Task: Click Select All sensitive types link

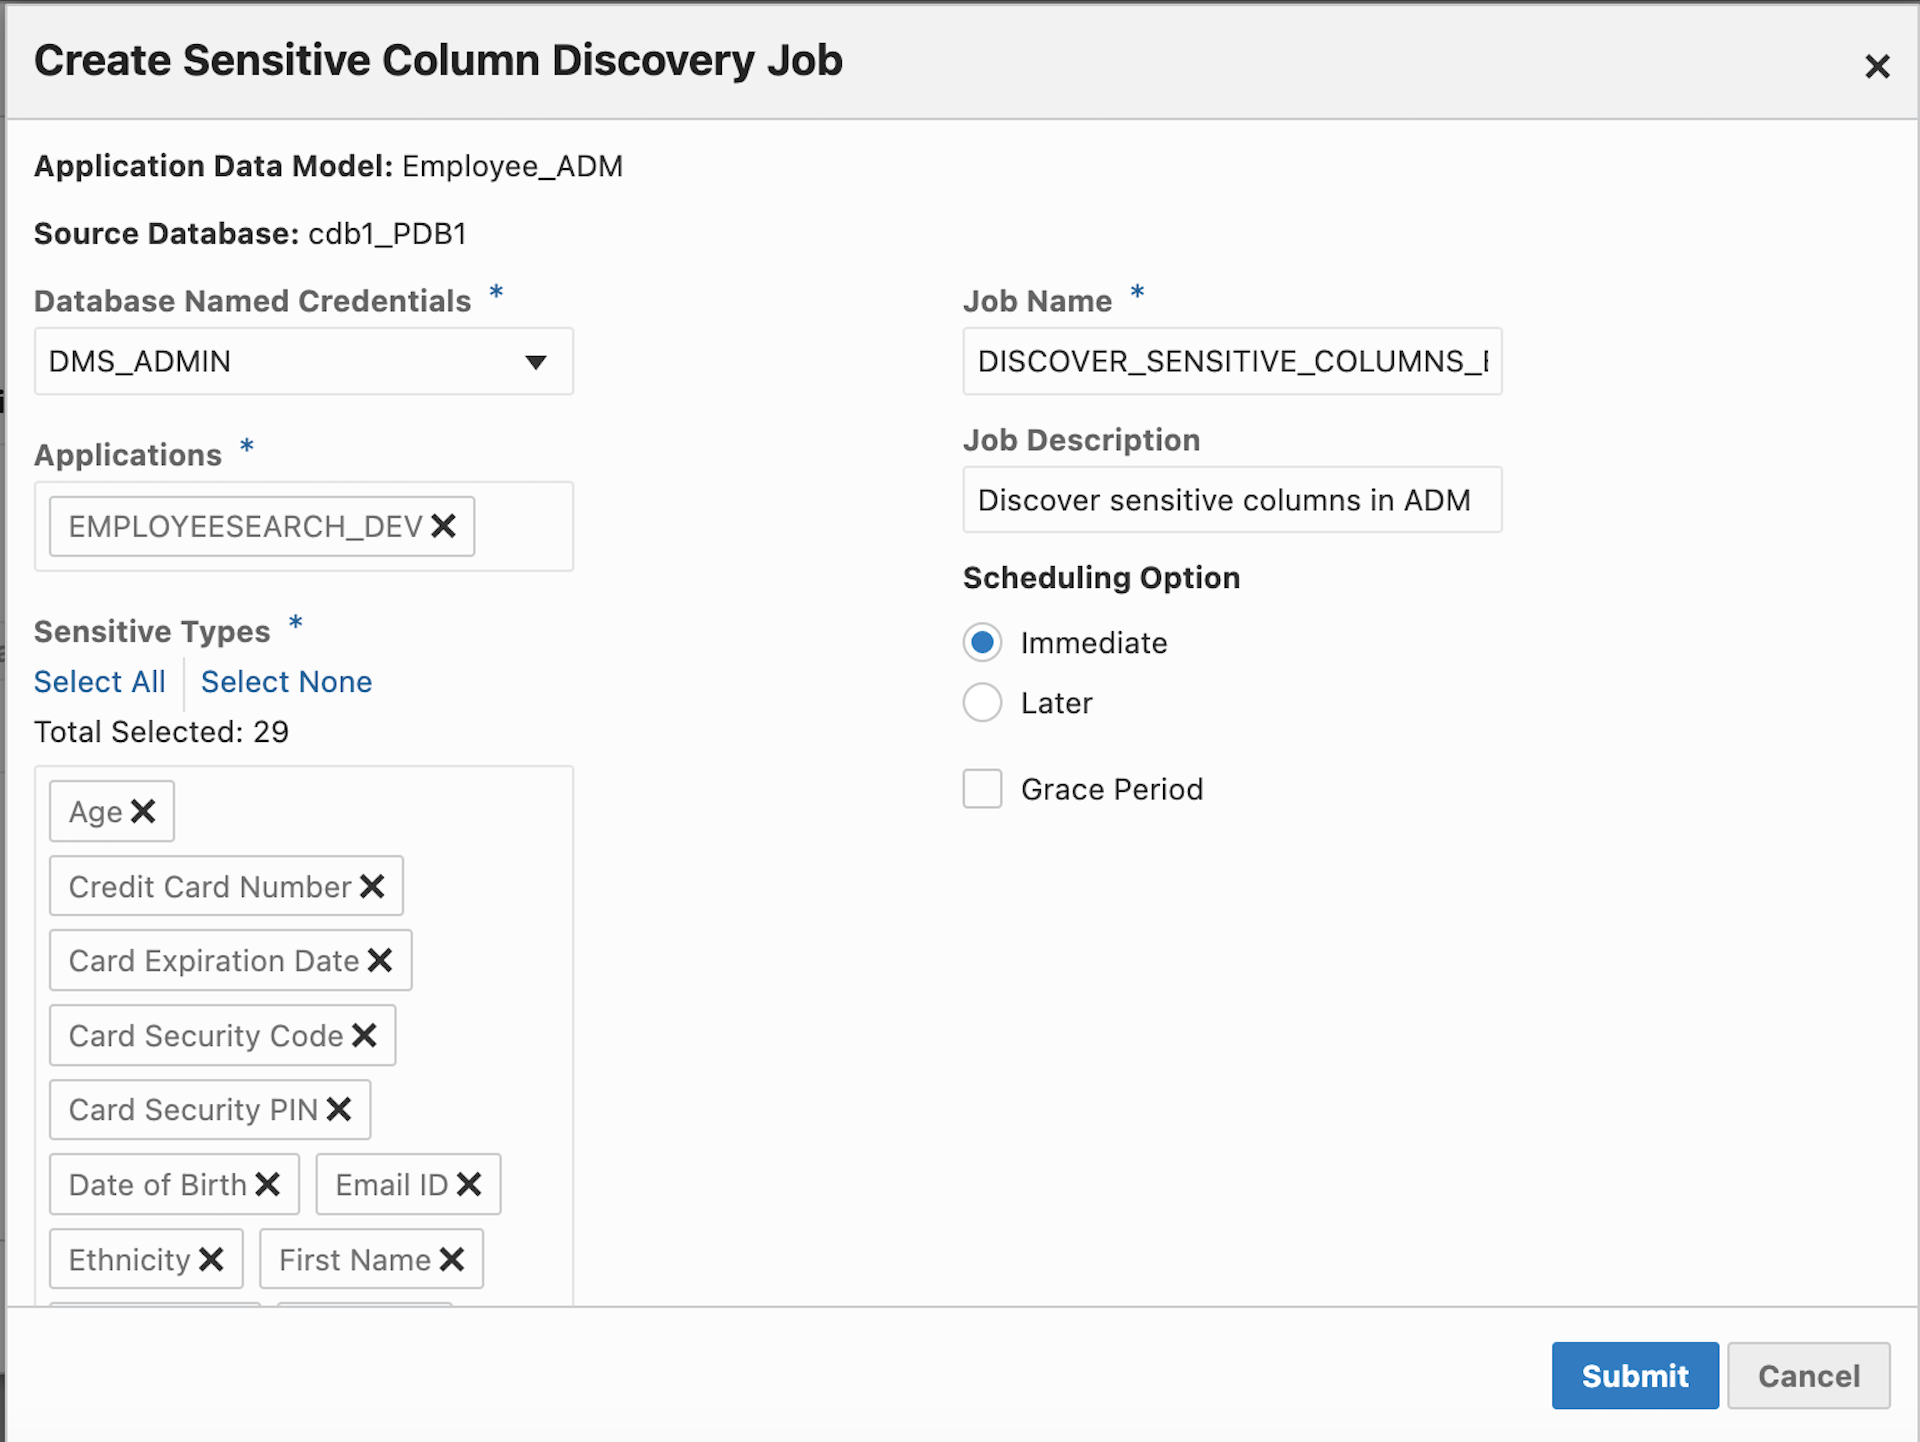Action: pyautogui.click(x=99, y=681)
